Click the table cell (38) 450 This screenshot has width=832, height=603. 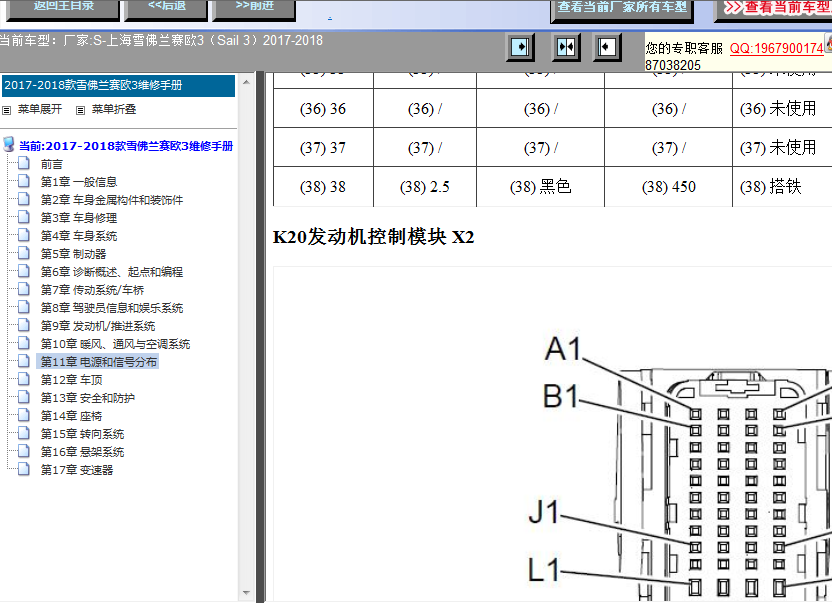[669, 186]
